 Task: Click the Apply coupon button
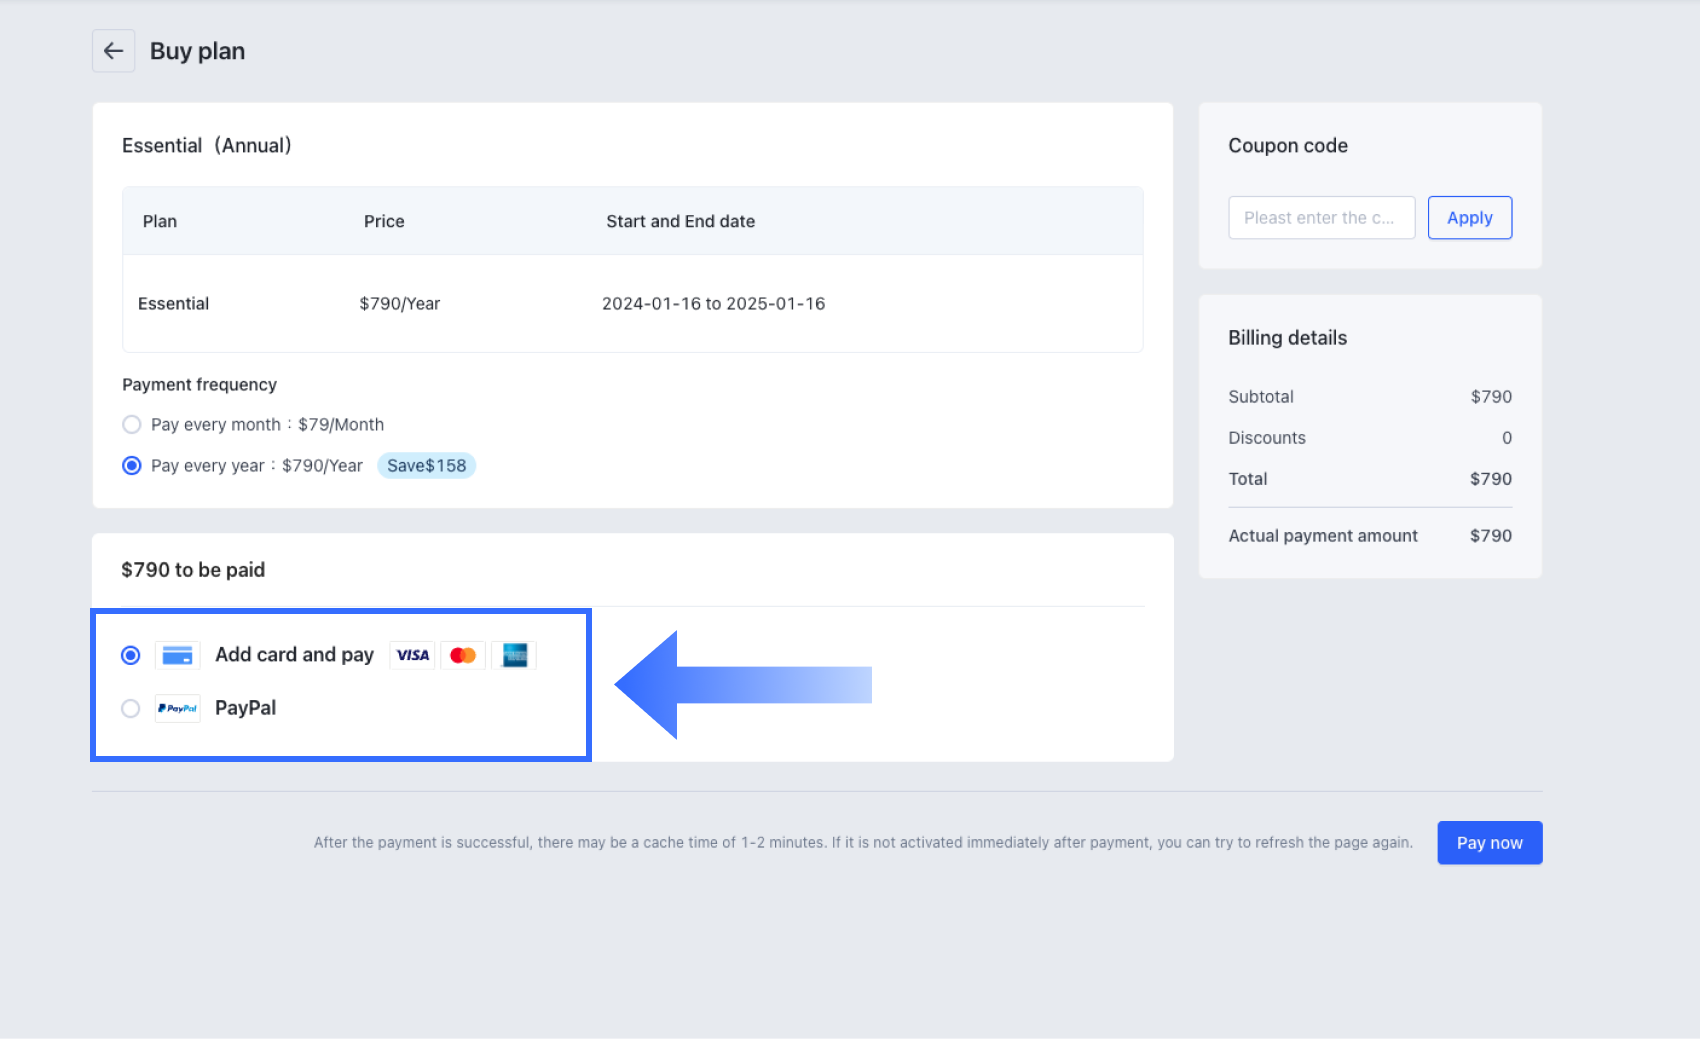click(1469, 218)
